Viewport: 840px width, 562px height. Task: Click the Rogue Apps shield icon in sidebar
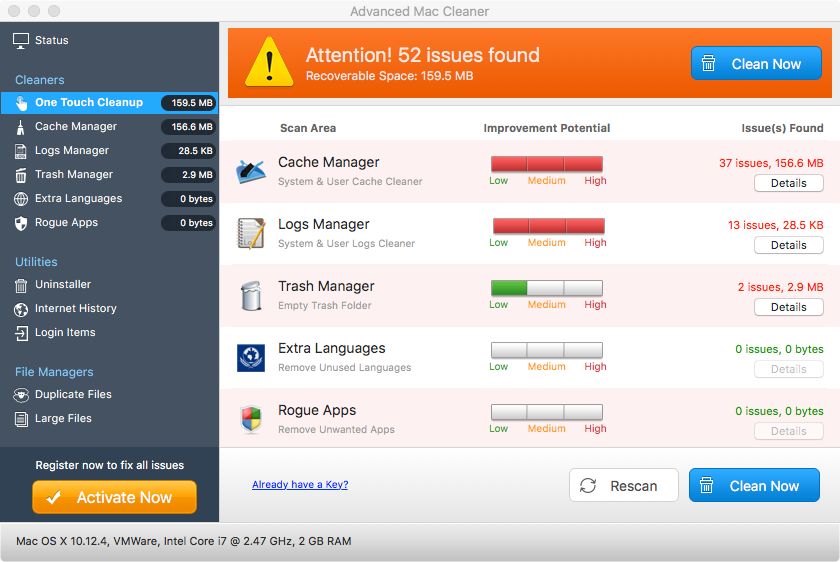(21, 223)
